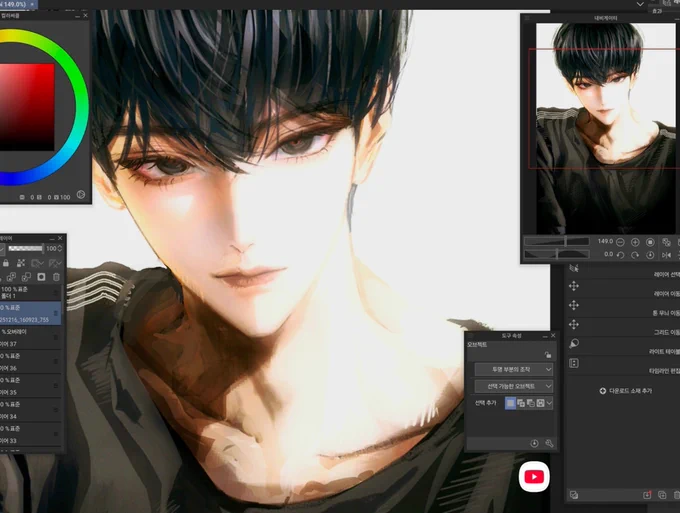Adjust the layer opacity slider
The image size is (680, 513).
(x=26, y=248)
